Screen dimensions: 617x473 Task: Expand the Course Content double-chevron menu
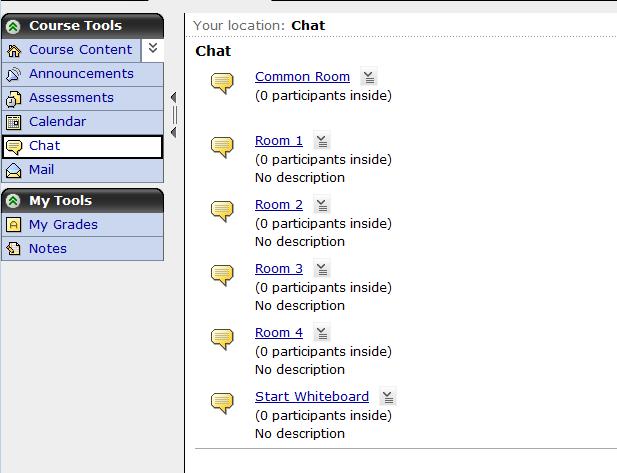(153, 49)
